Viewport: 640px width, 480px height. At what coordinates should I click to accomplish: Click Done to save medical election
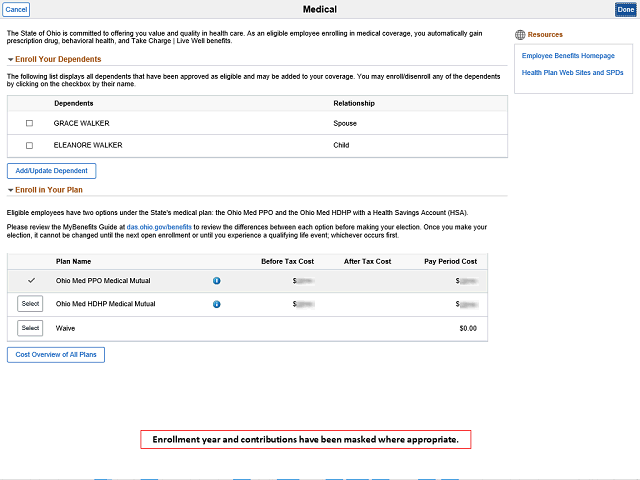click(x=625, y=9)
